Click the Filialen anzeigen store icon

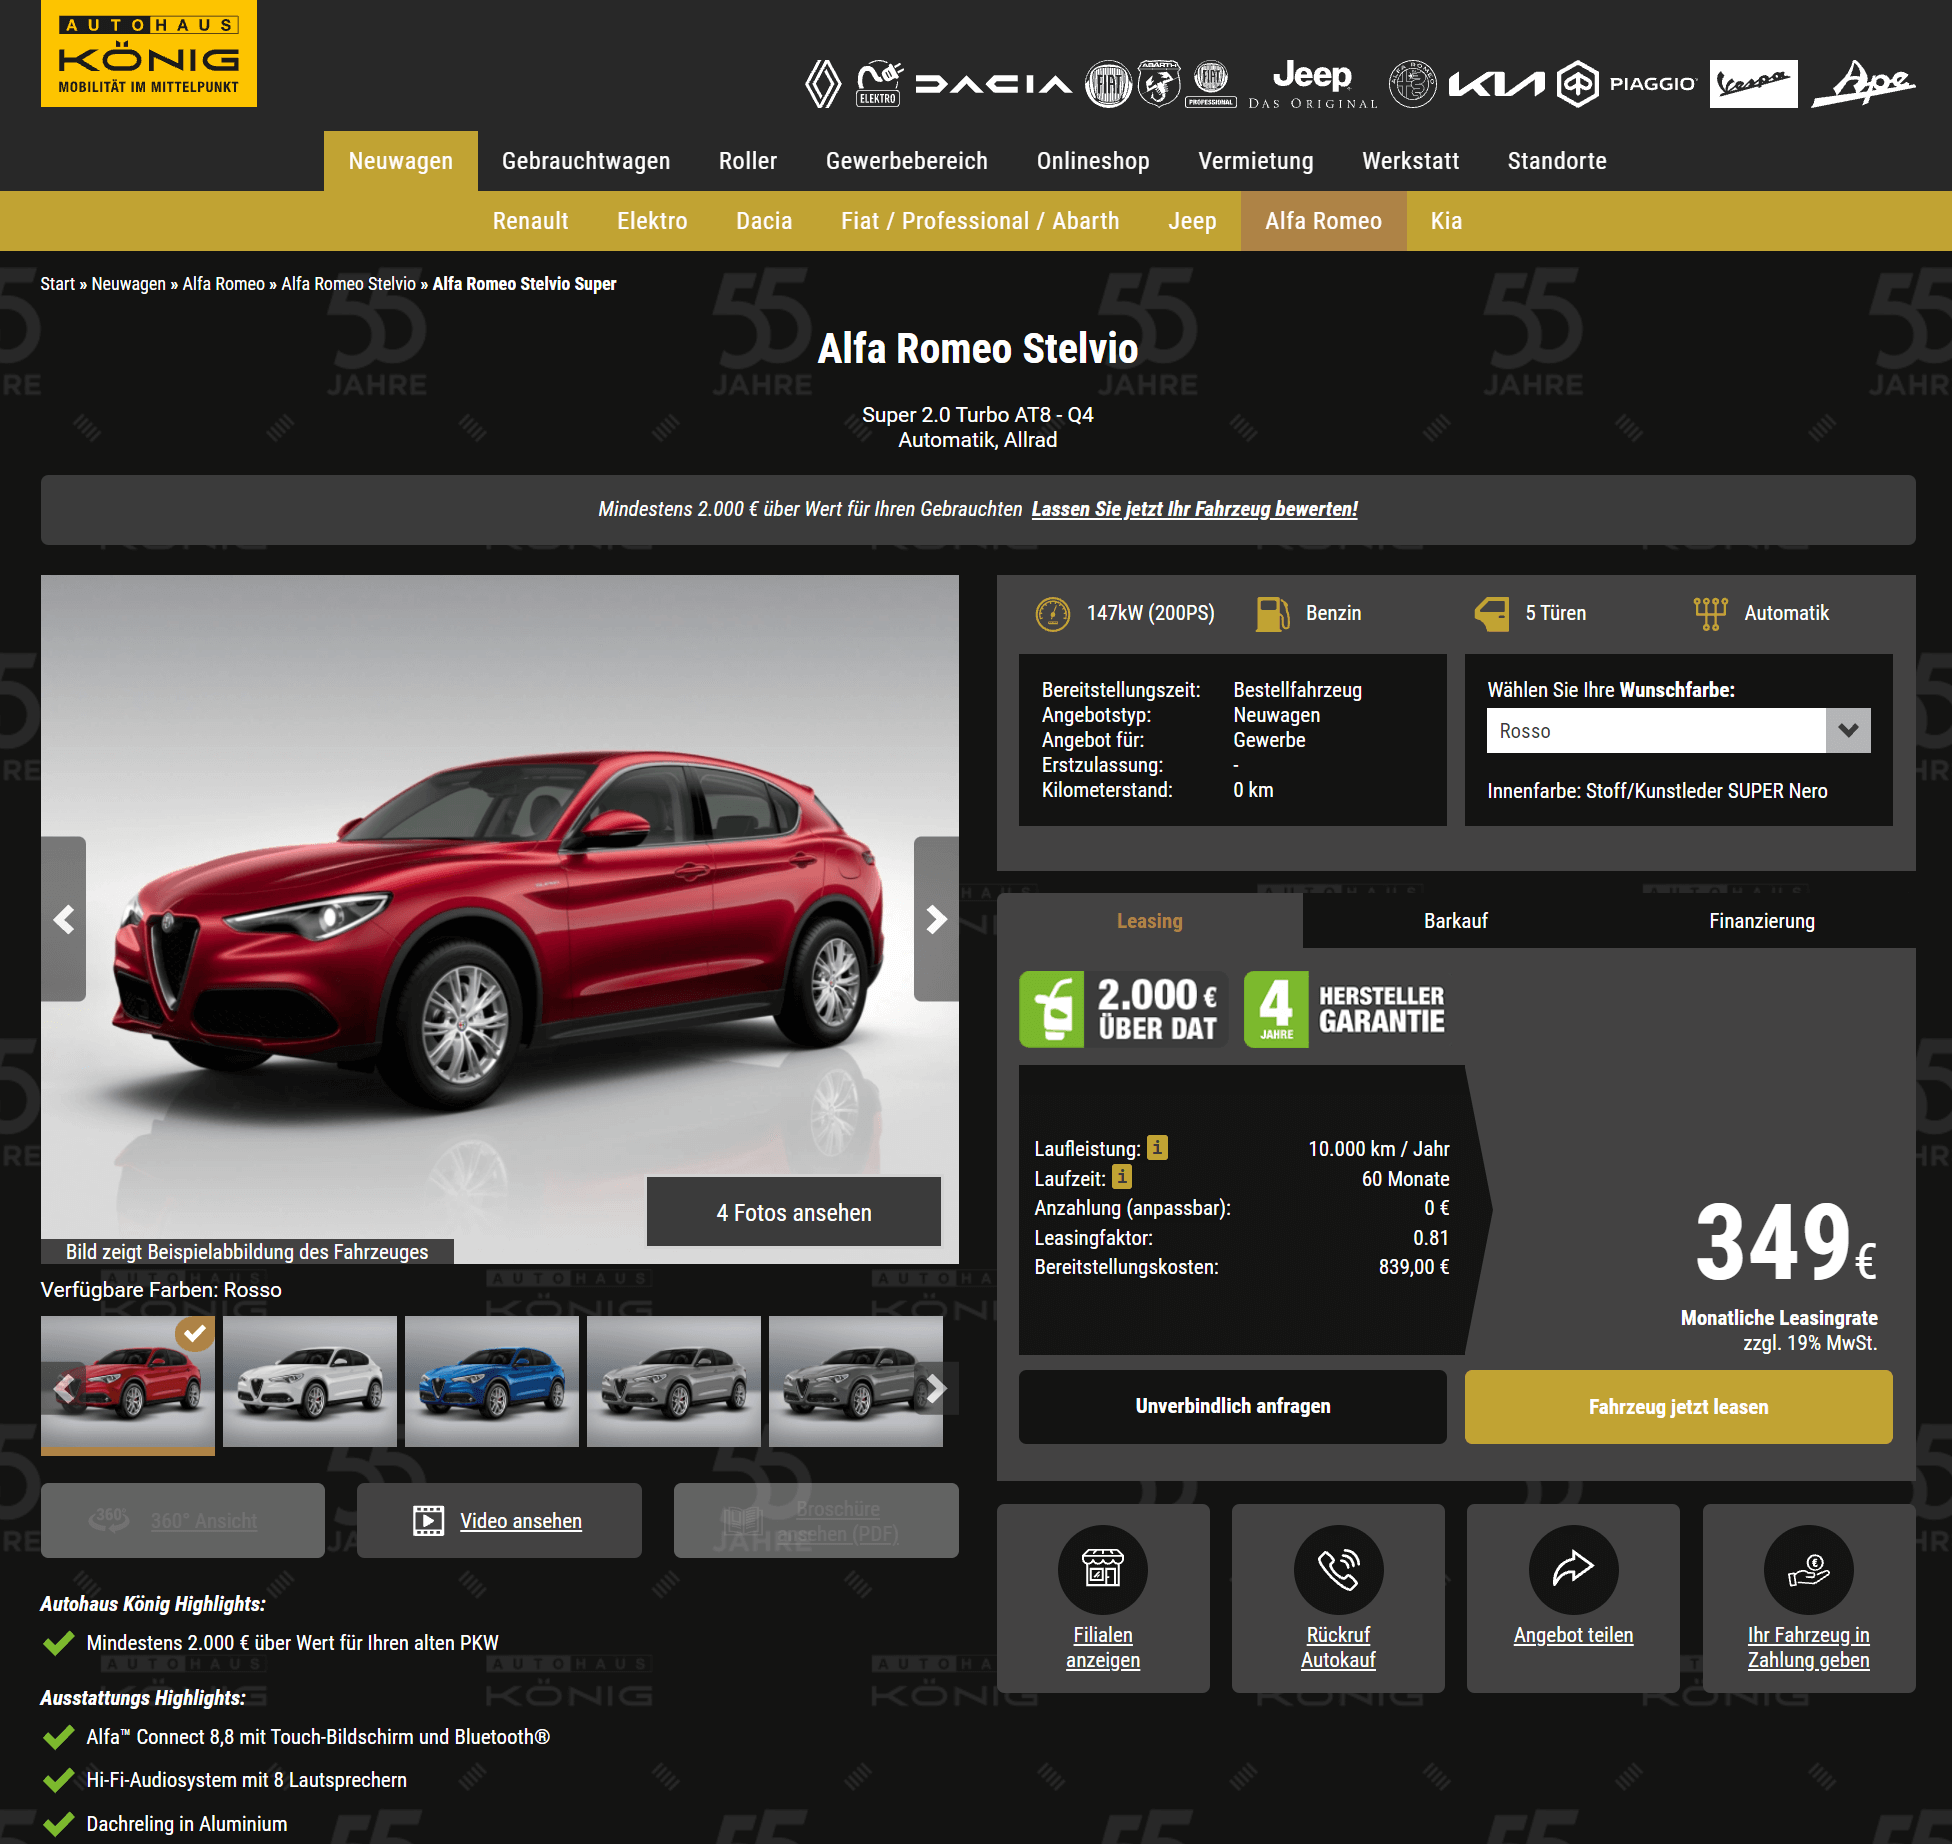click(x=1103, y=1569)
